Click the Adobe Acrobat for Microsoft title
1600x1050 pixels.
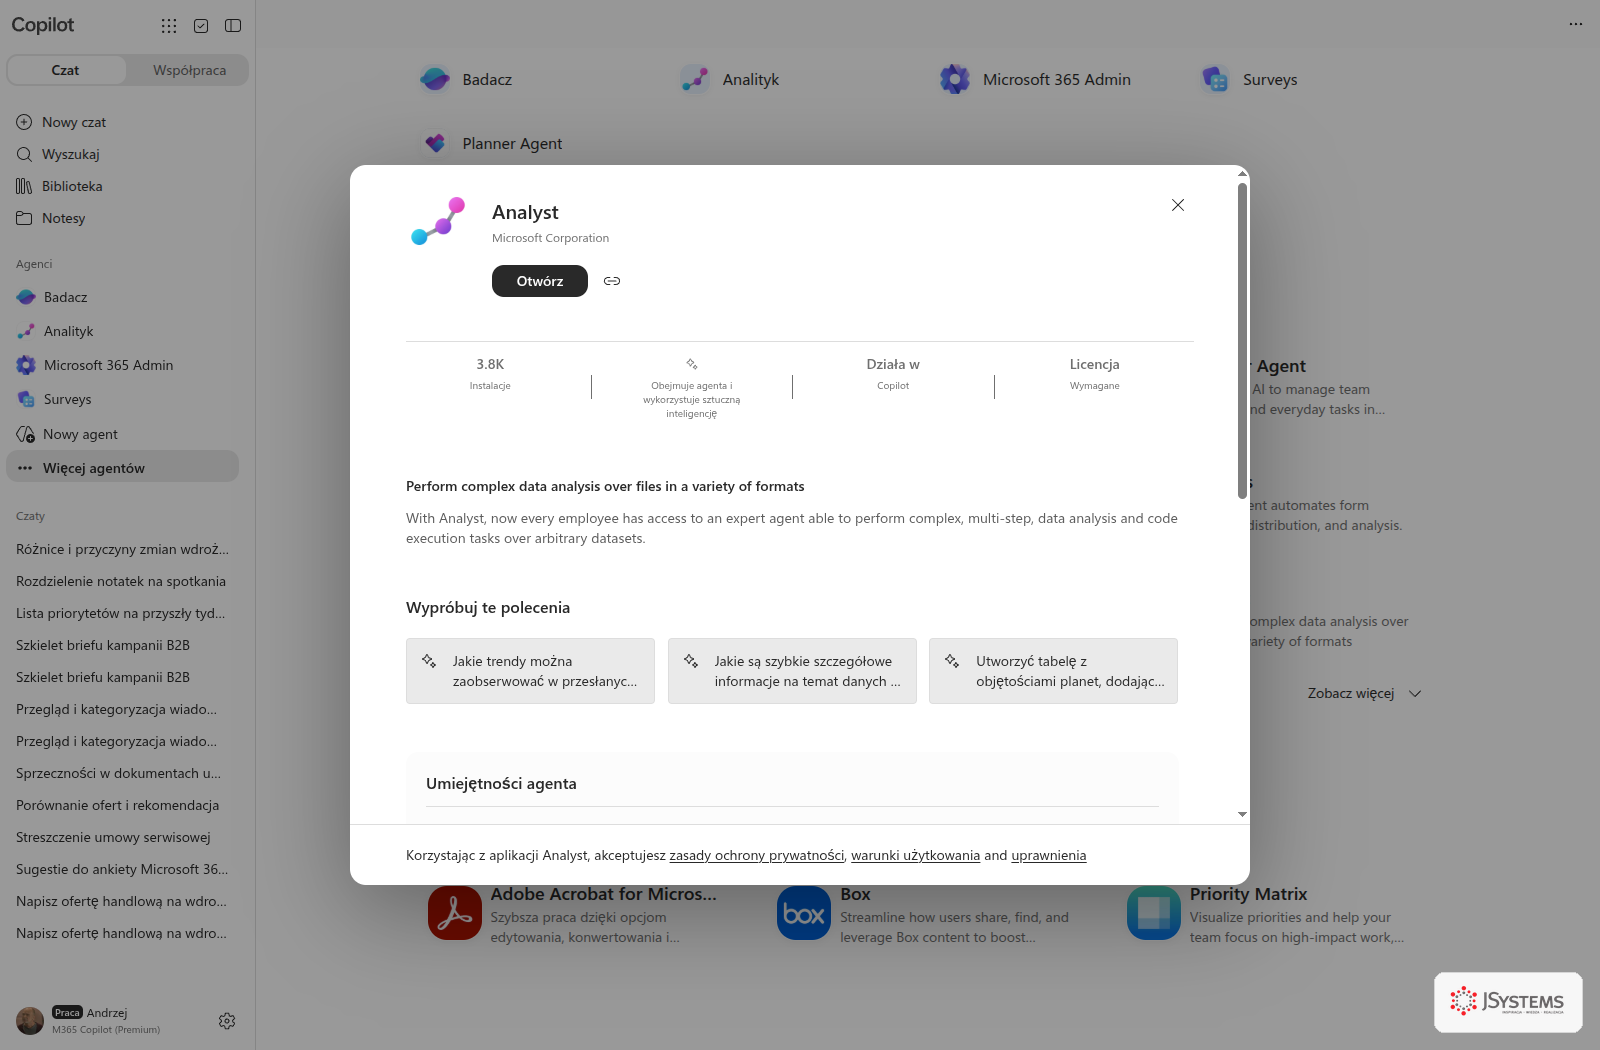604,894
